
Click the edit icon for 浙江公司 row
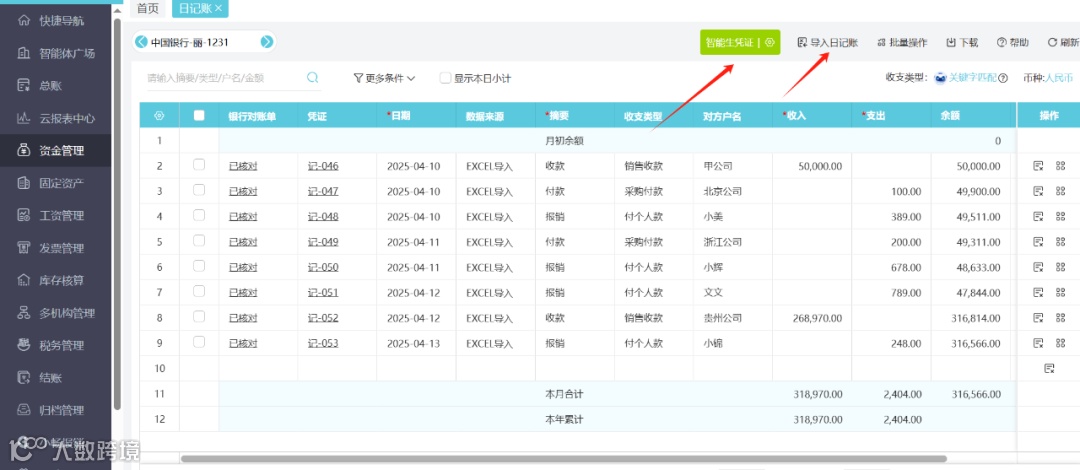(x=1038, y=241)
